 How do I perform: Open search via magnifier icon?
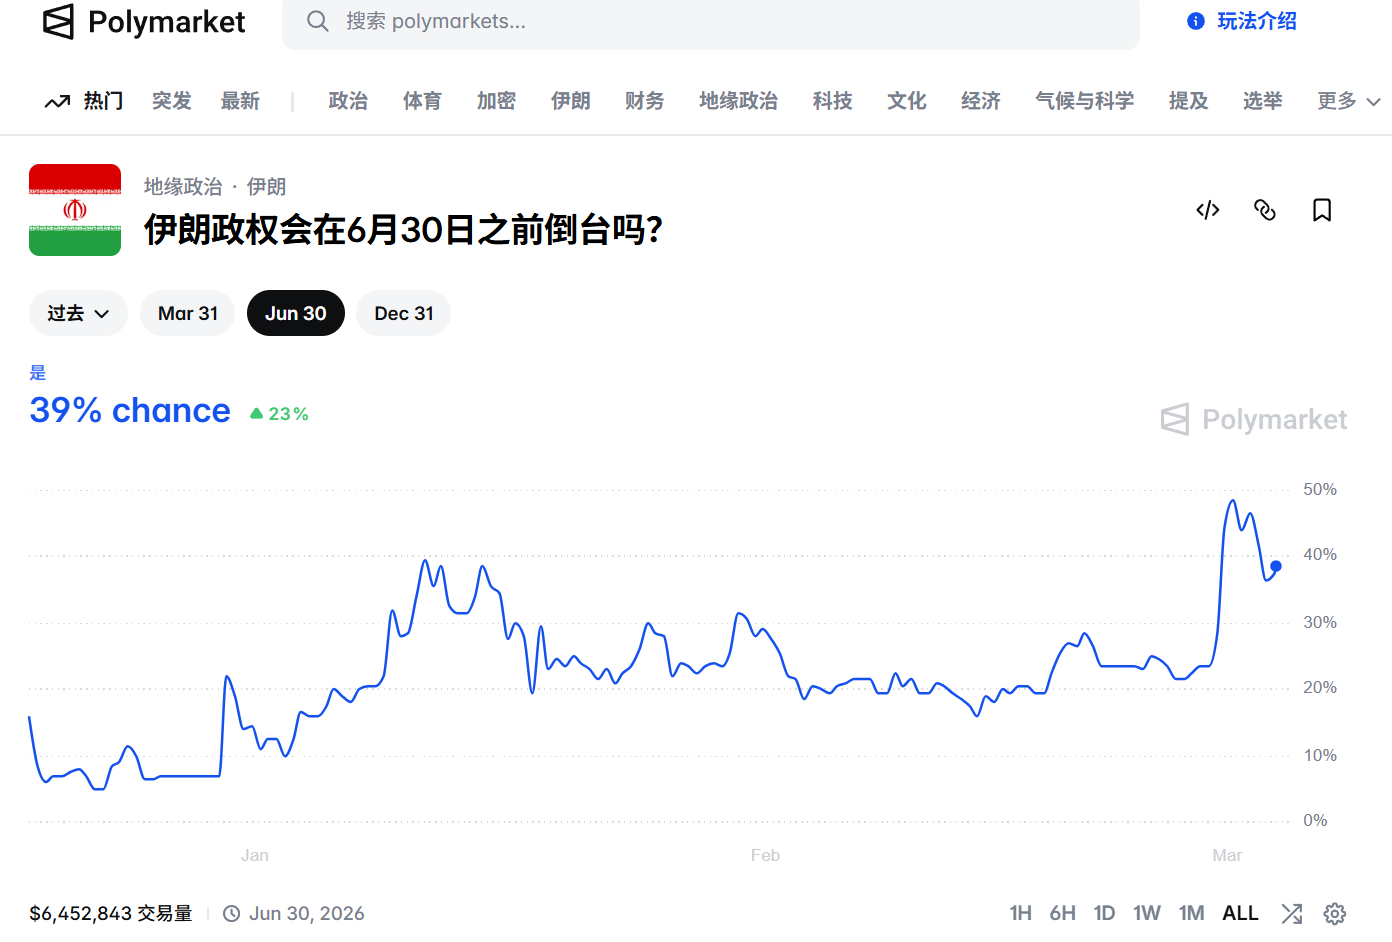(317, 21)
